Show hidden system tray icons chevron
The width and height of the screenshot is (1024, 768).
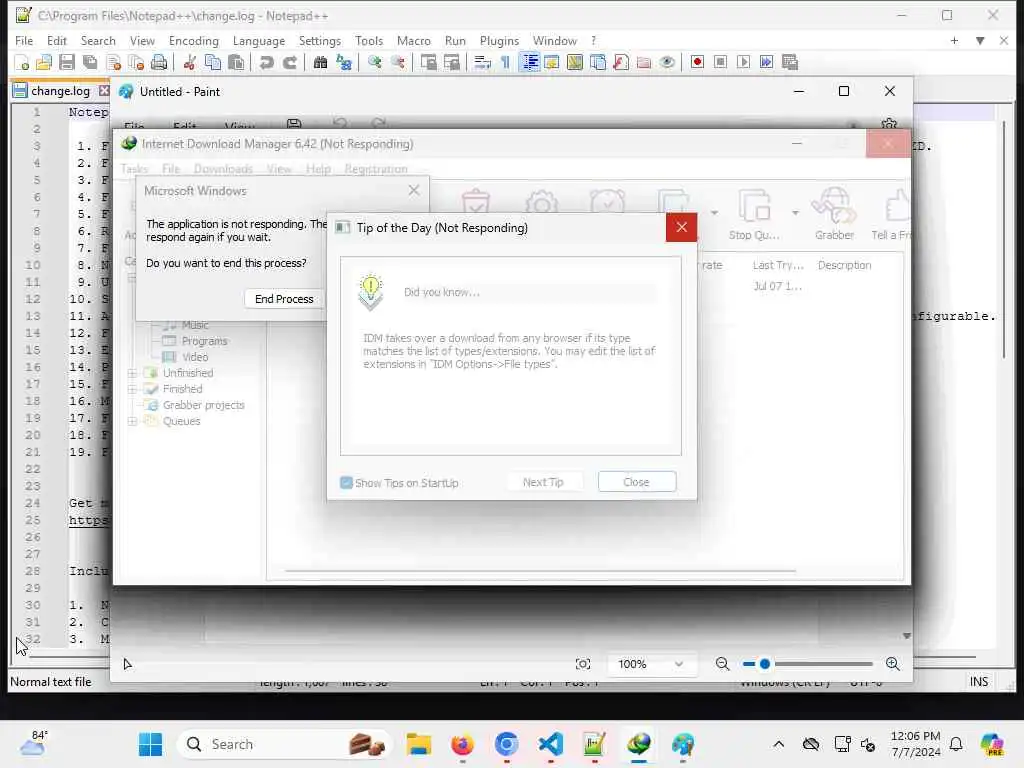[778, 744]
